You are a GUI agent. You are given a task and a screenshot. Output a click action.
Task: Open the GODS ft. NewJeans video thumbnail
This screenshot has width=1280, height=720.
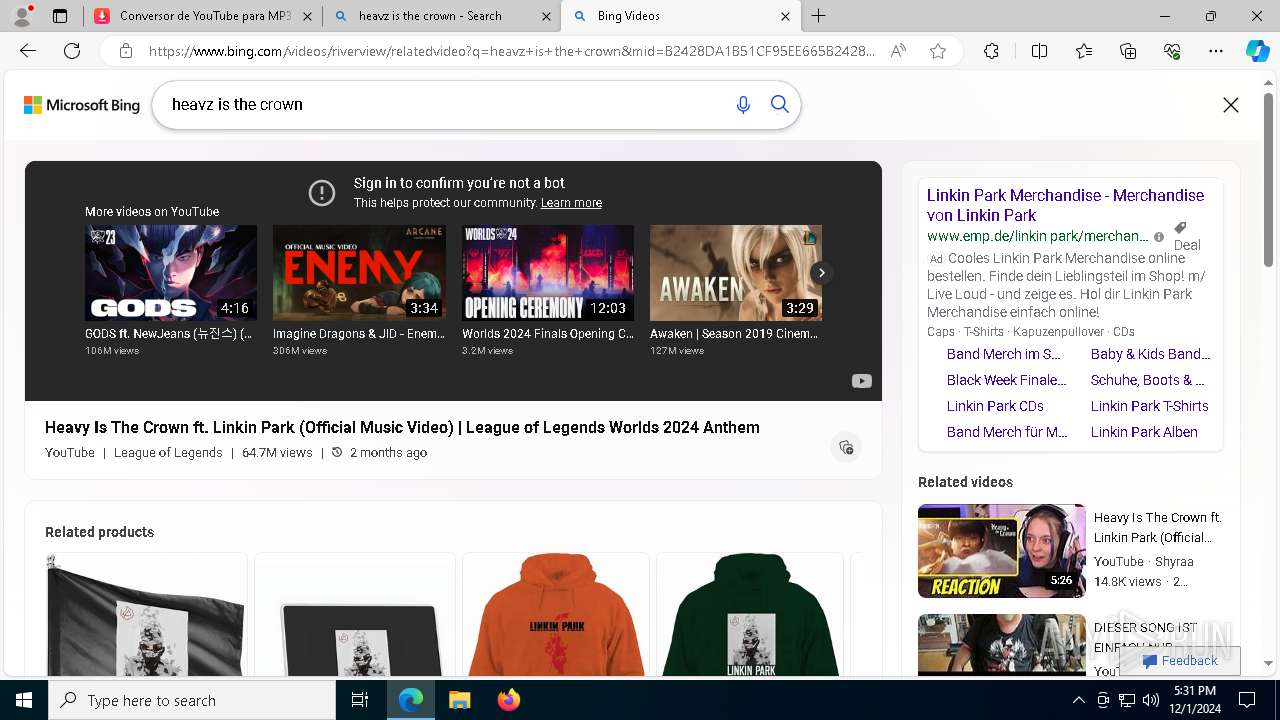tap(171, 273)
